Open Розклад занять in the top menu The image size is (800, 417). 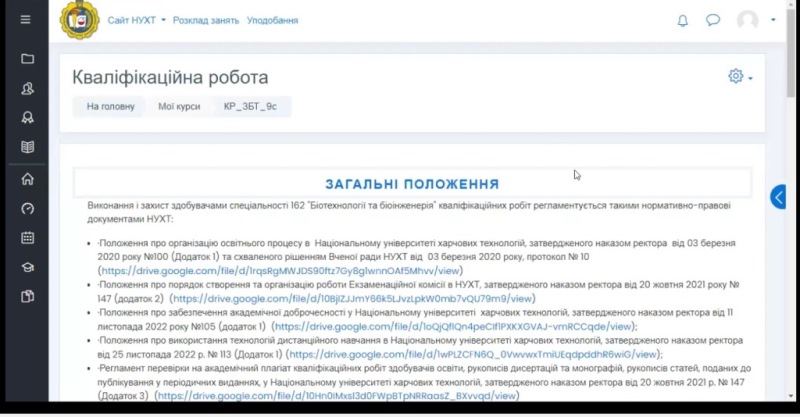tap(206, 20)
